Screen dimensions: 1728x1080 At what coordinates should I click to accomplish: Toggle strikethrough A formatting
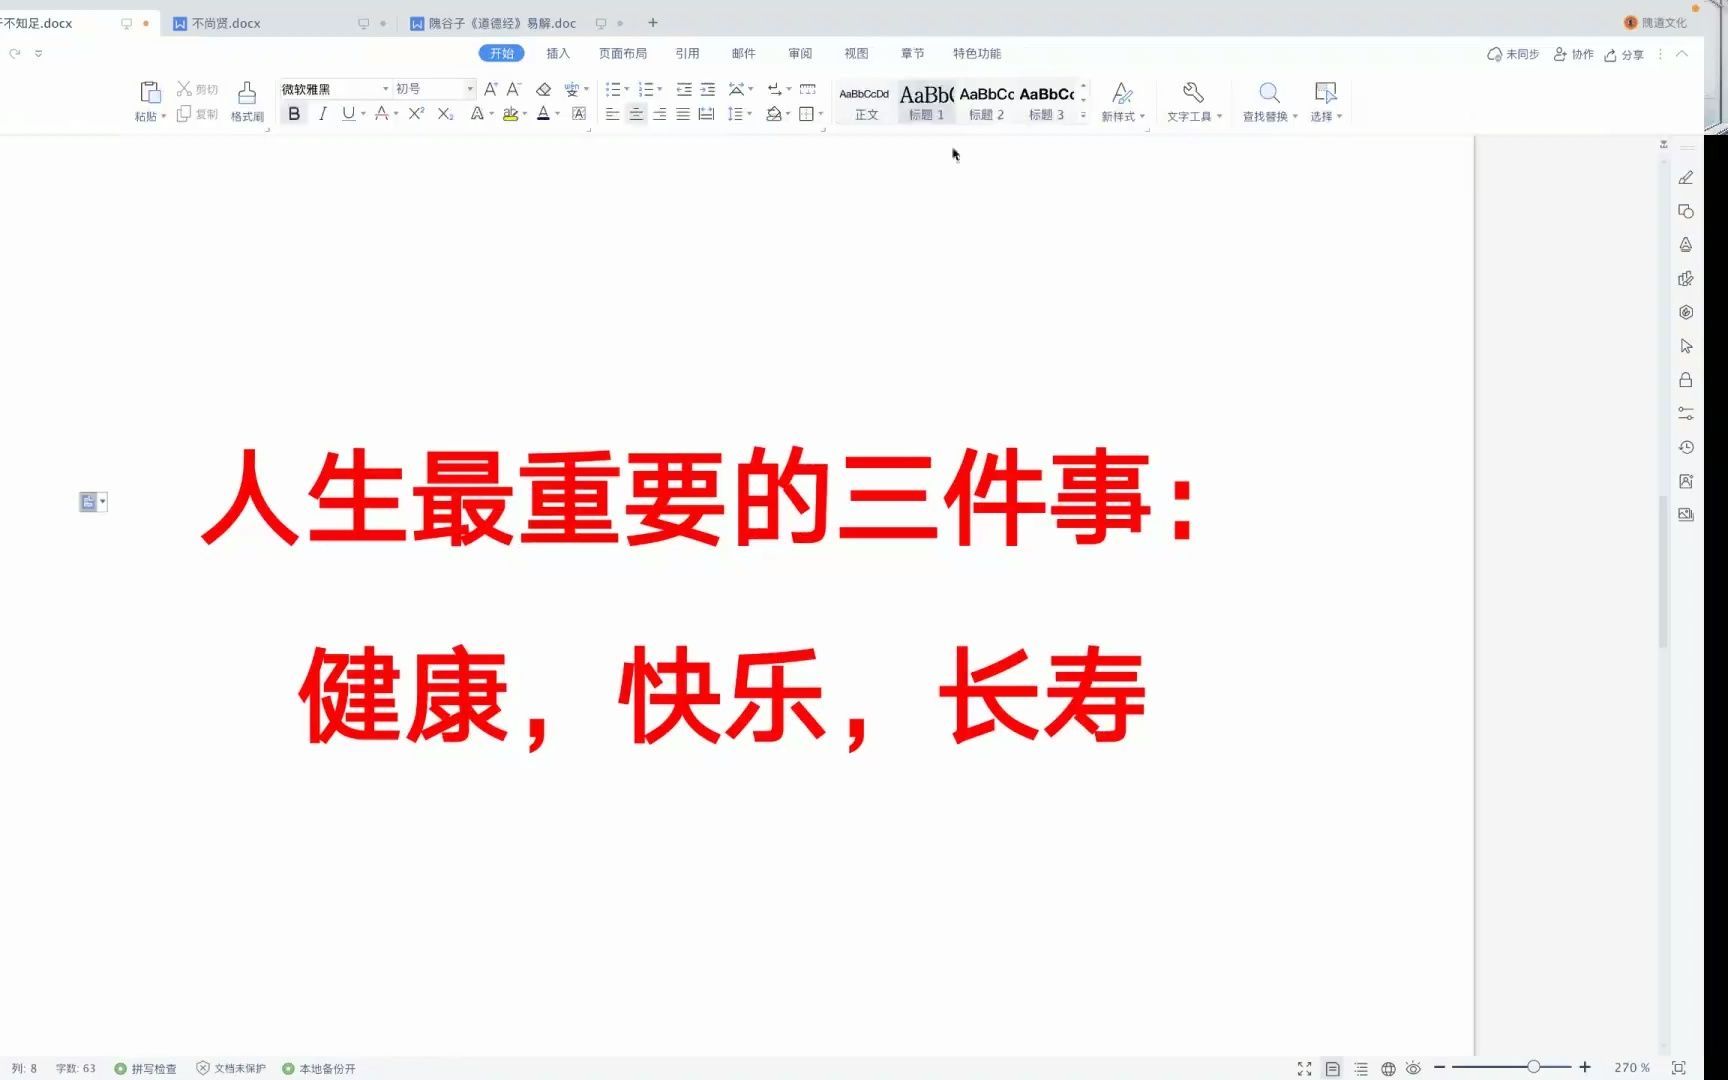pos(381,114)
